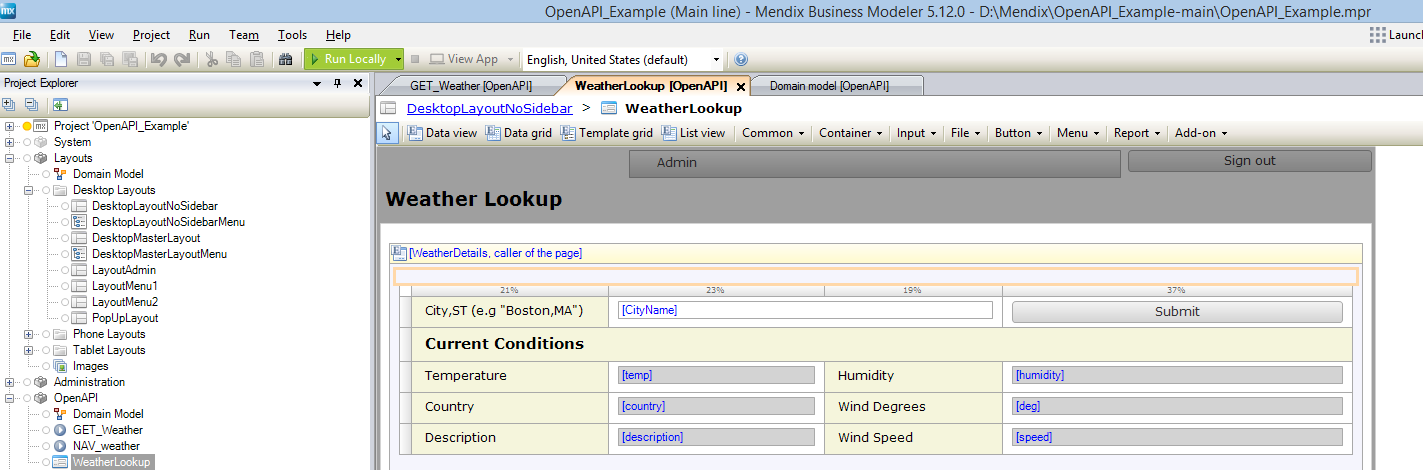
Task: Open the Common widgets dropdown
Action: point(773,133)
